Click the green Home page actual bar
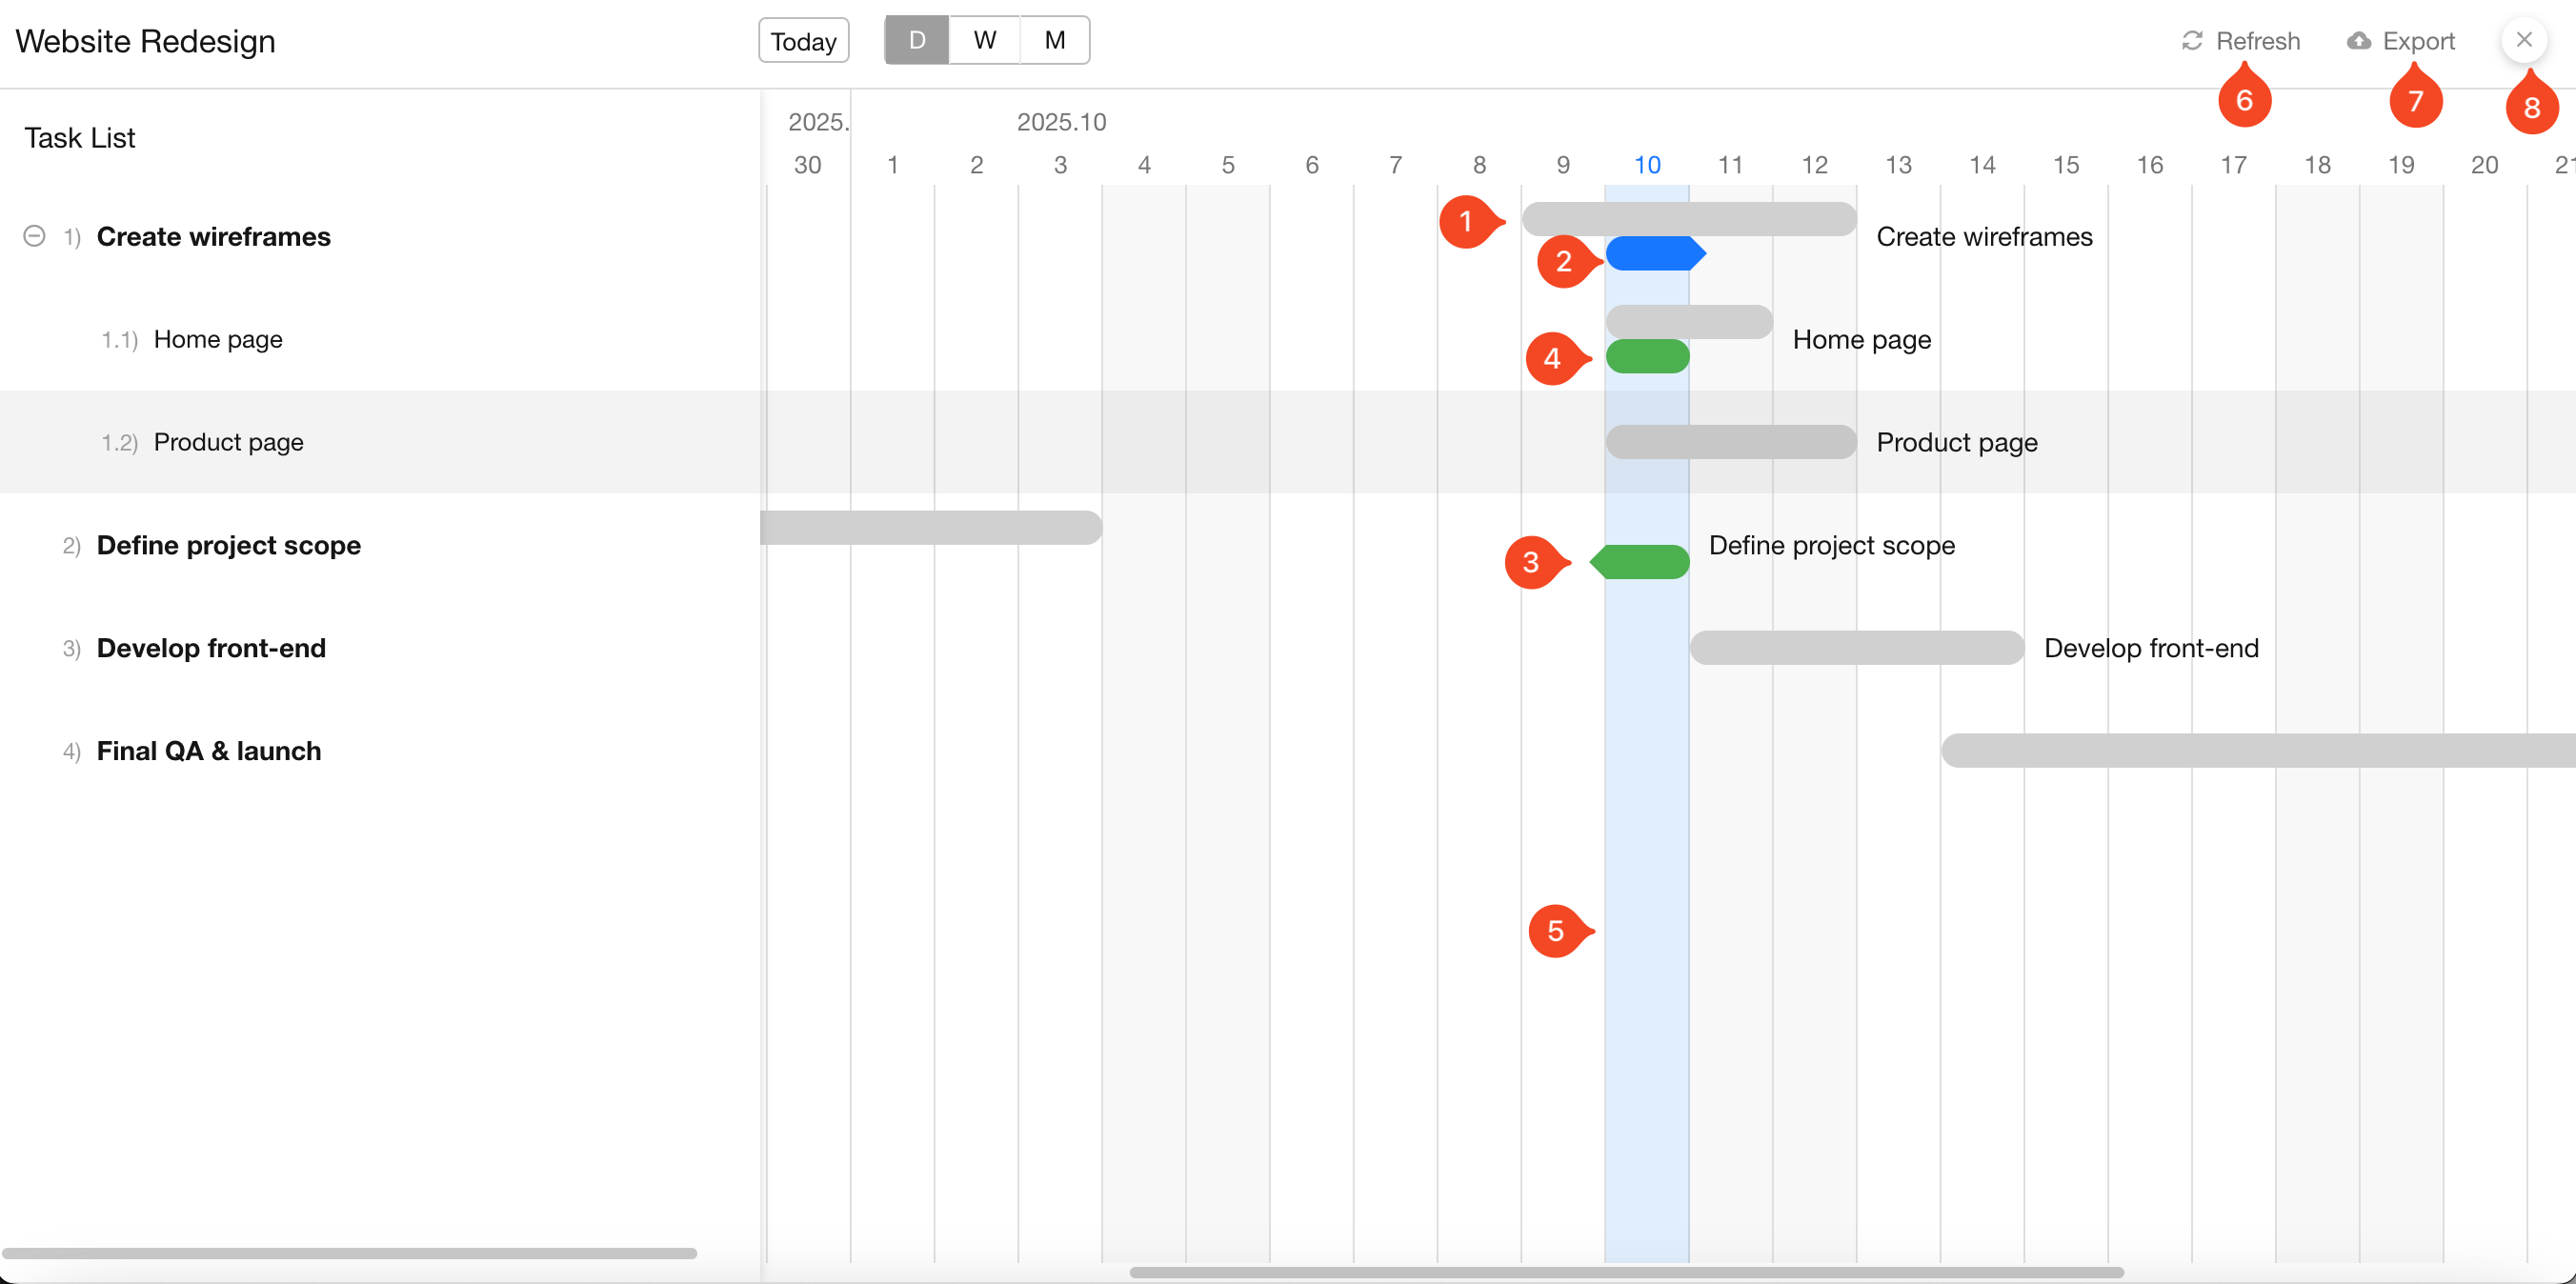The height and width of the screenshot is (1284, 2576). [x=1647, y=356]
